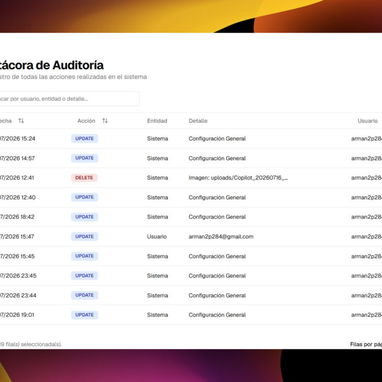
Task: Click the Acción column header label
Action: 86,121
